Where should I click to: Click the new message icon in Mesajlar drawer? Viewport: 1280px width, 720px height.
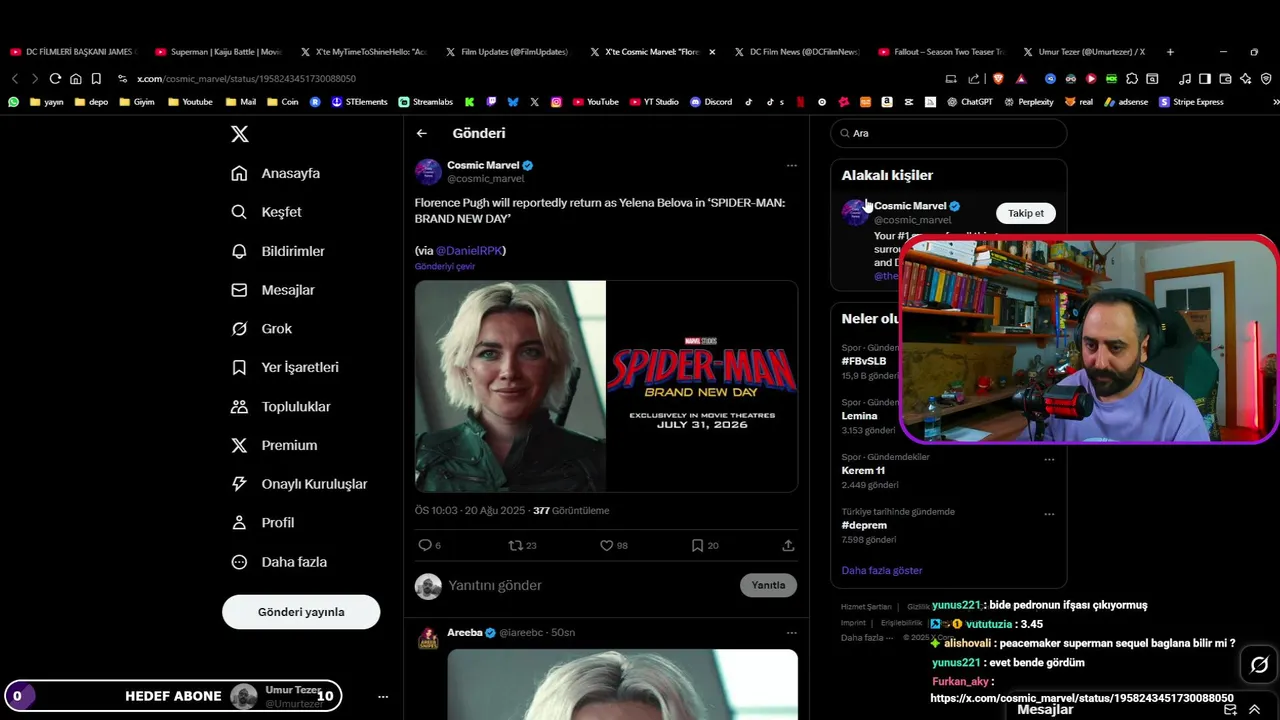1231,709
